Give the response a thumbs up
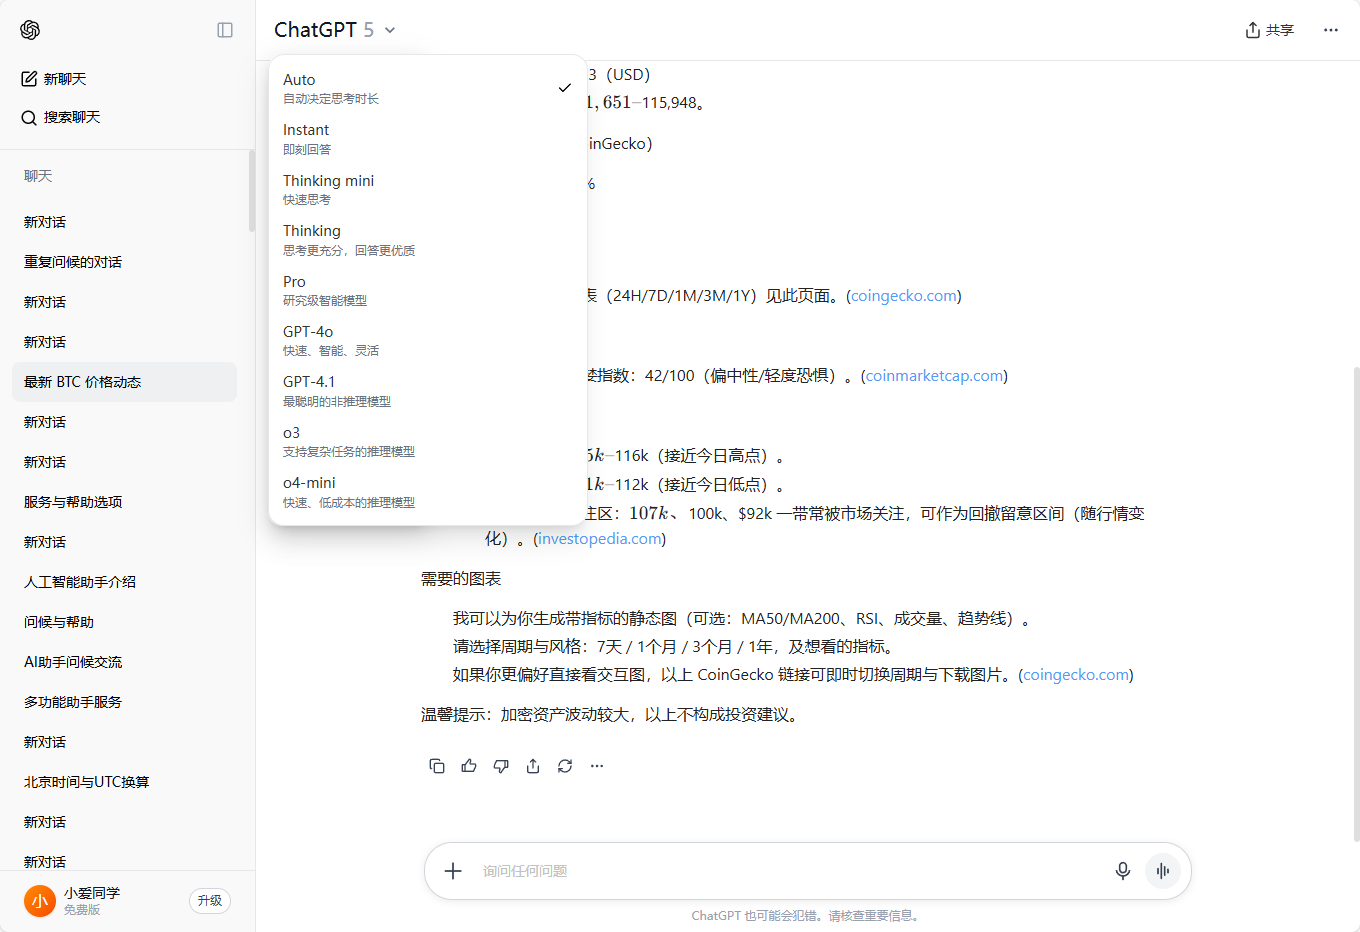This screenshot has height=932, width=1360. 469,766
